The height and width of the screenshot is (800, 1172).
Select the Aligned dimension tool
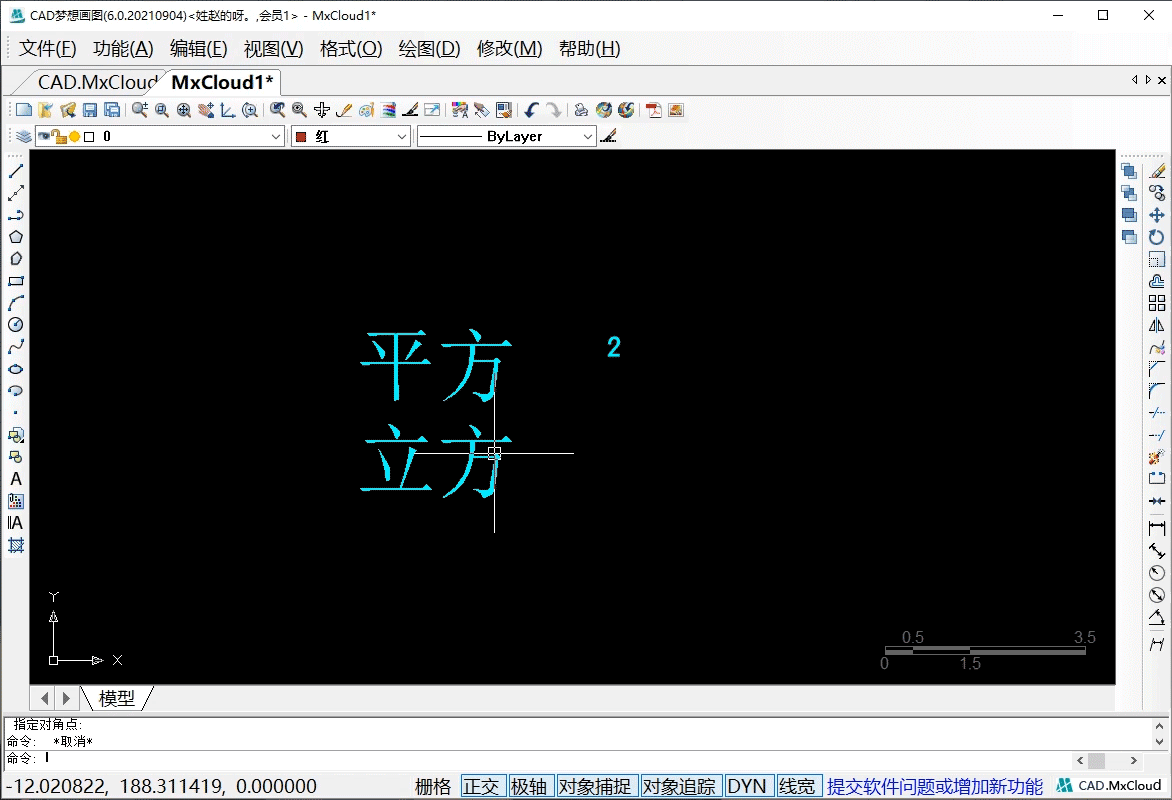[1157, 551]
